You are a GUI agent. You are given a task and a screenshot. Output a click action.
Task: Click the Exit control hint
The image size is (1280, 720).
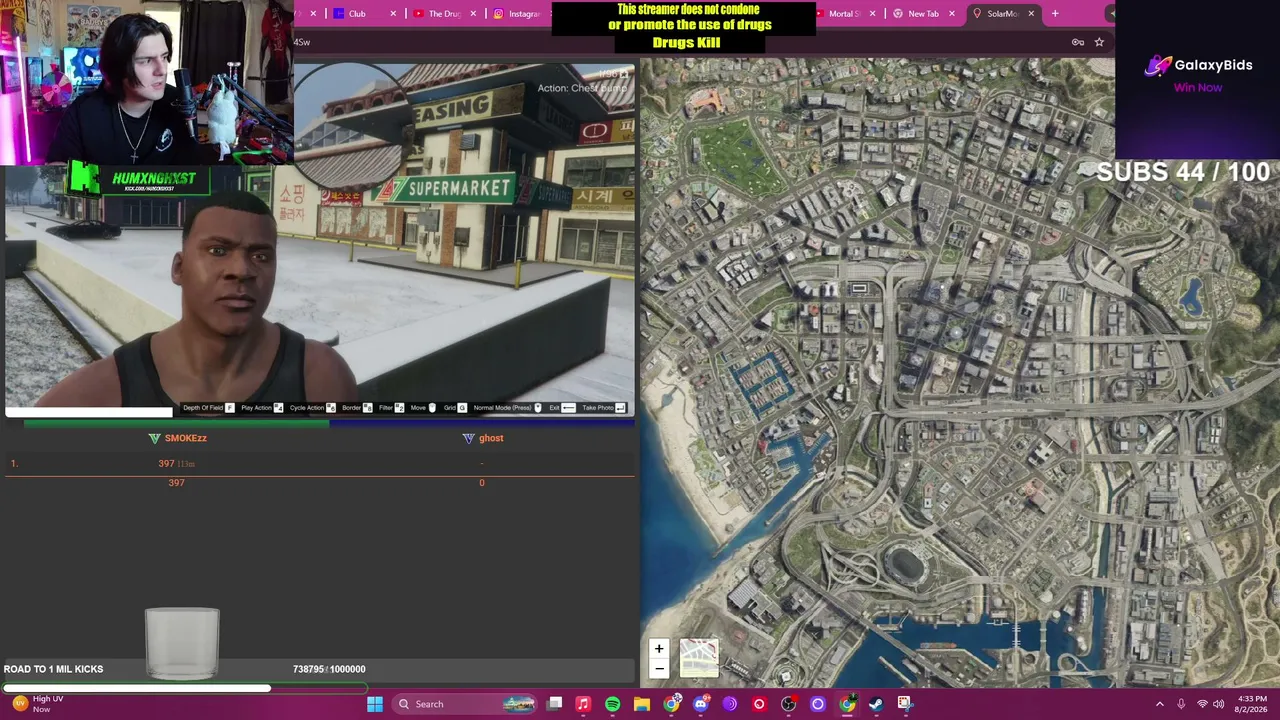click(562, 408)
